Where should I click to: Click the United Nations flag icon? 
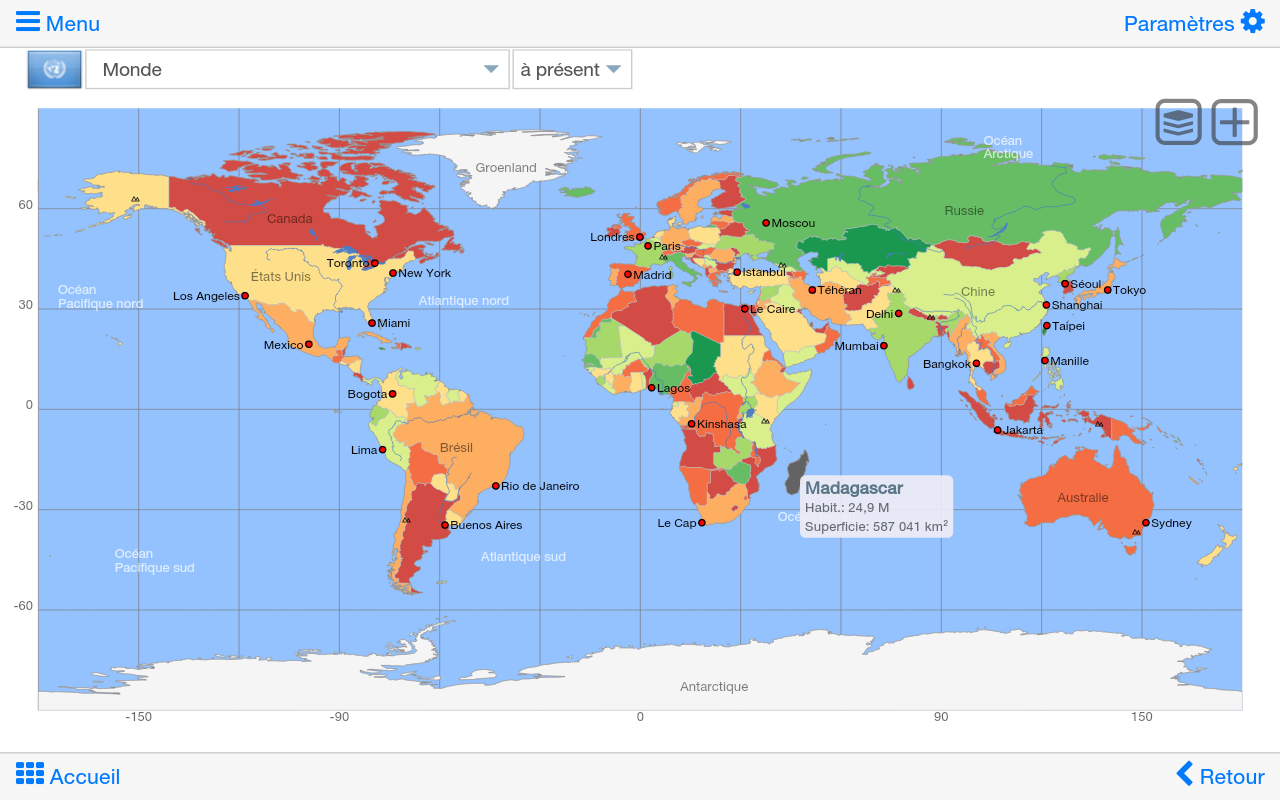click(53, 69)
